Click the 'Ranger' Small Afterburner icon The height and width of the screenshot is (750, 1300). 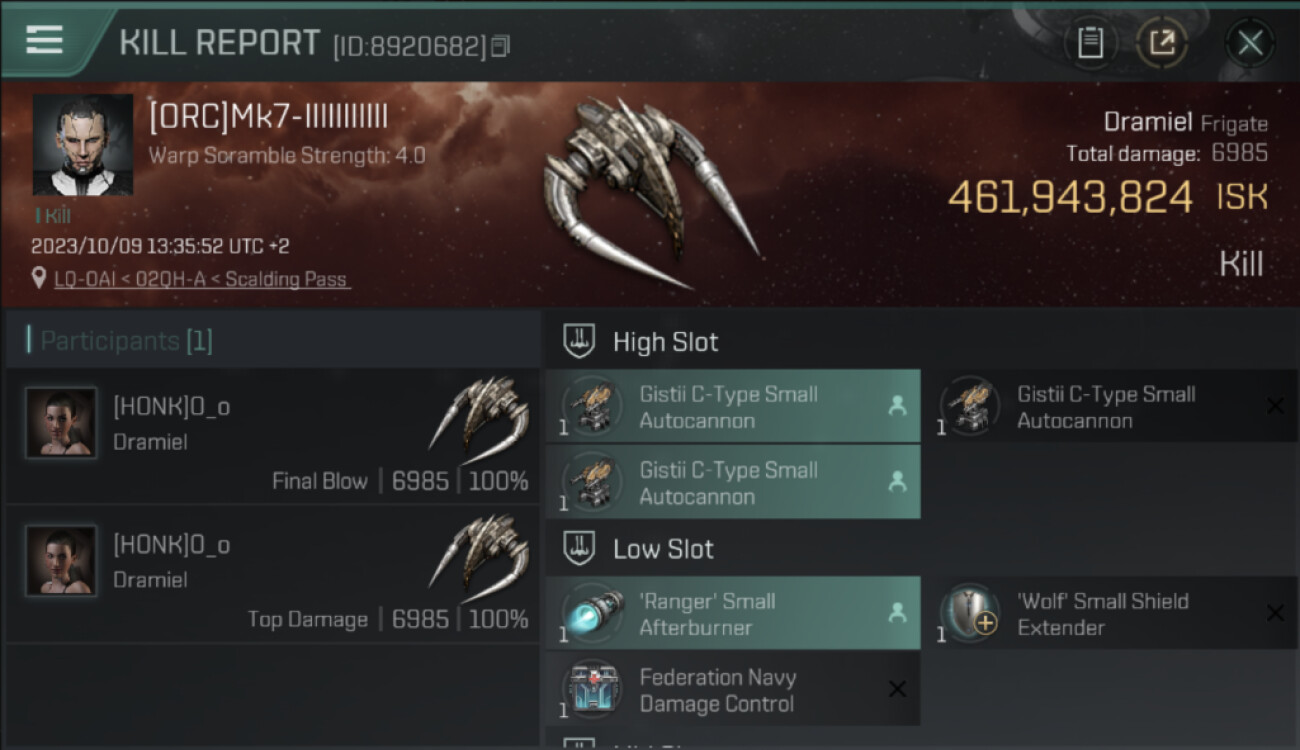592,613
